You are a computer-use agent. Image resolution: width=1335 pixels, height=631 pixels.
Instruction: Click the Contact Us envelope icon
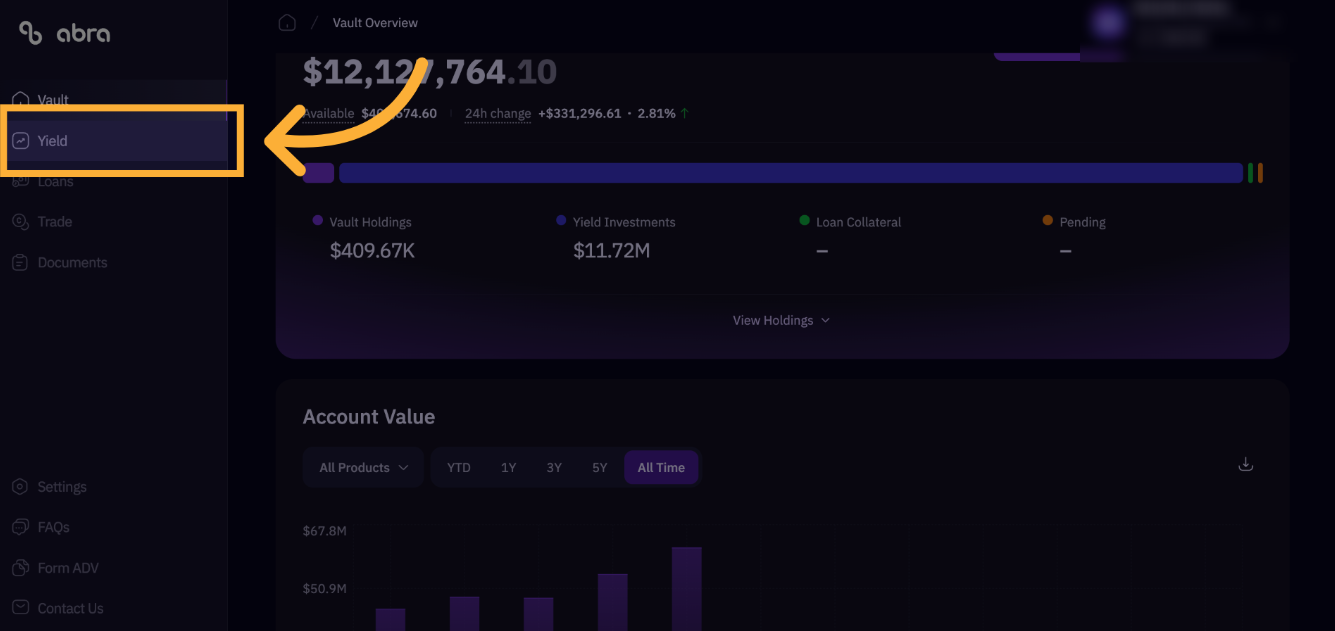click(20, 608)
